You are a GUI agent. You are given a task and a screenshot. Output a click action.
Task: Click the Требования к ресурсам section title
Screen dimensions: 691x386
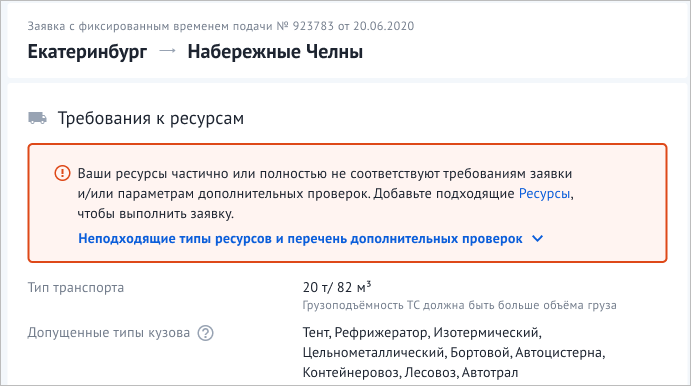pos(151,119)
